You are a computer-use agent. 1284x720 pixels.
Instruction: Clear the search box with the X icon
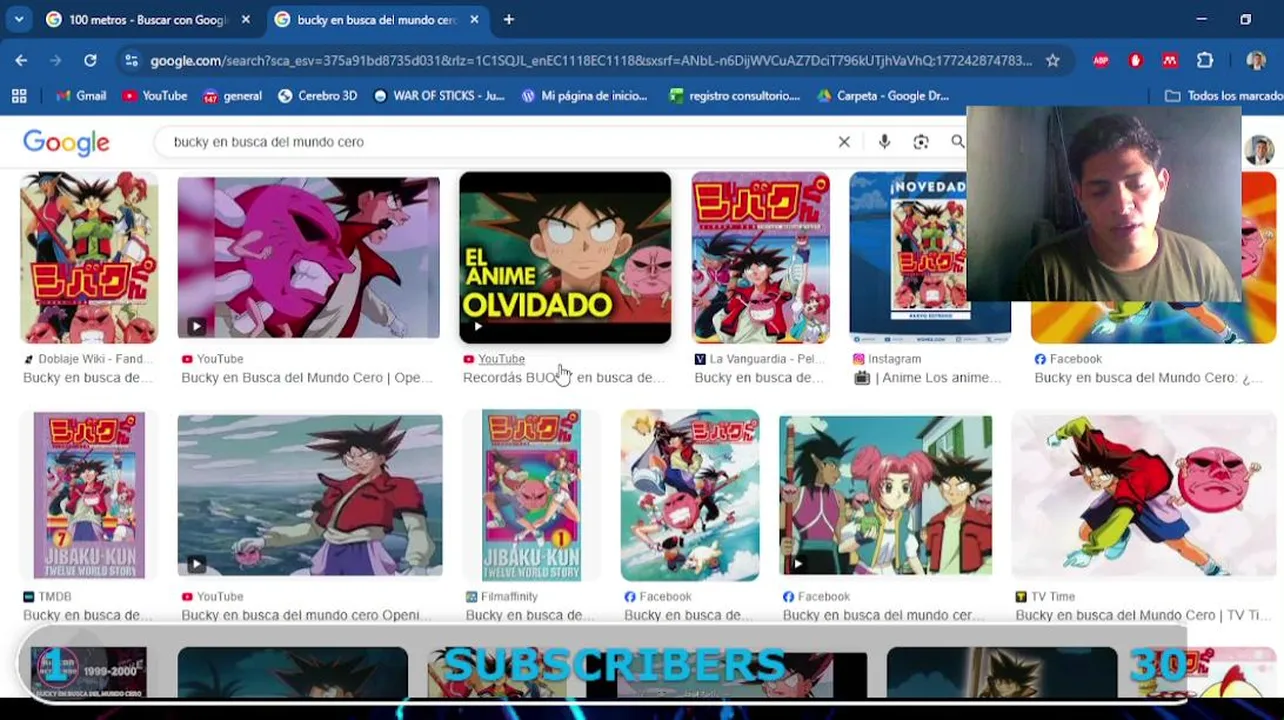point(844,142)
